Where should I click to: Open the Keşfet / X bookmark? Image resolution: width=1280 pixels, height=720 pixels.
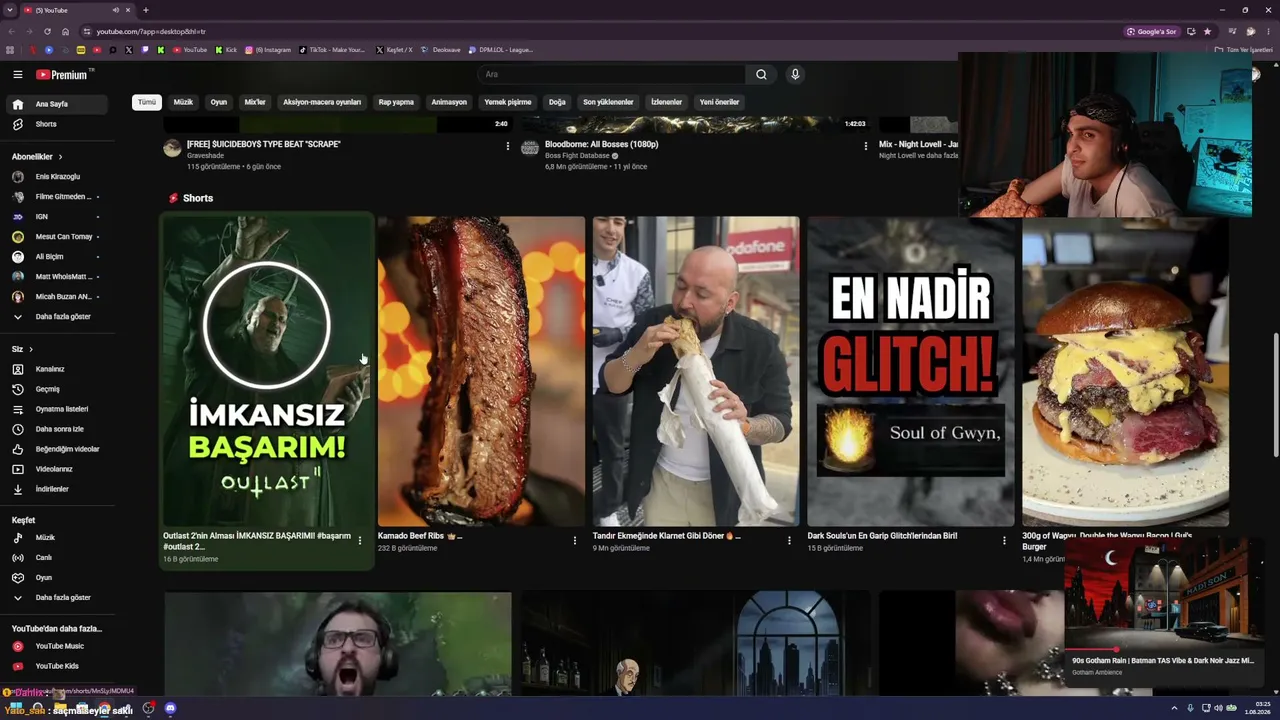pos(394,50)
